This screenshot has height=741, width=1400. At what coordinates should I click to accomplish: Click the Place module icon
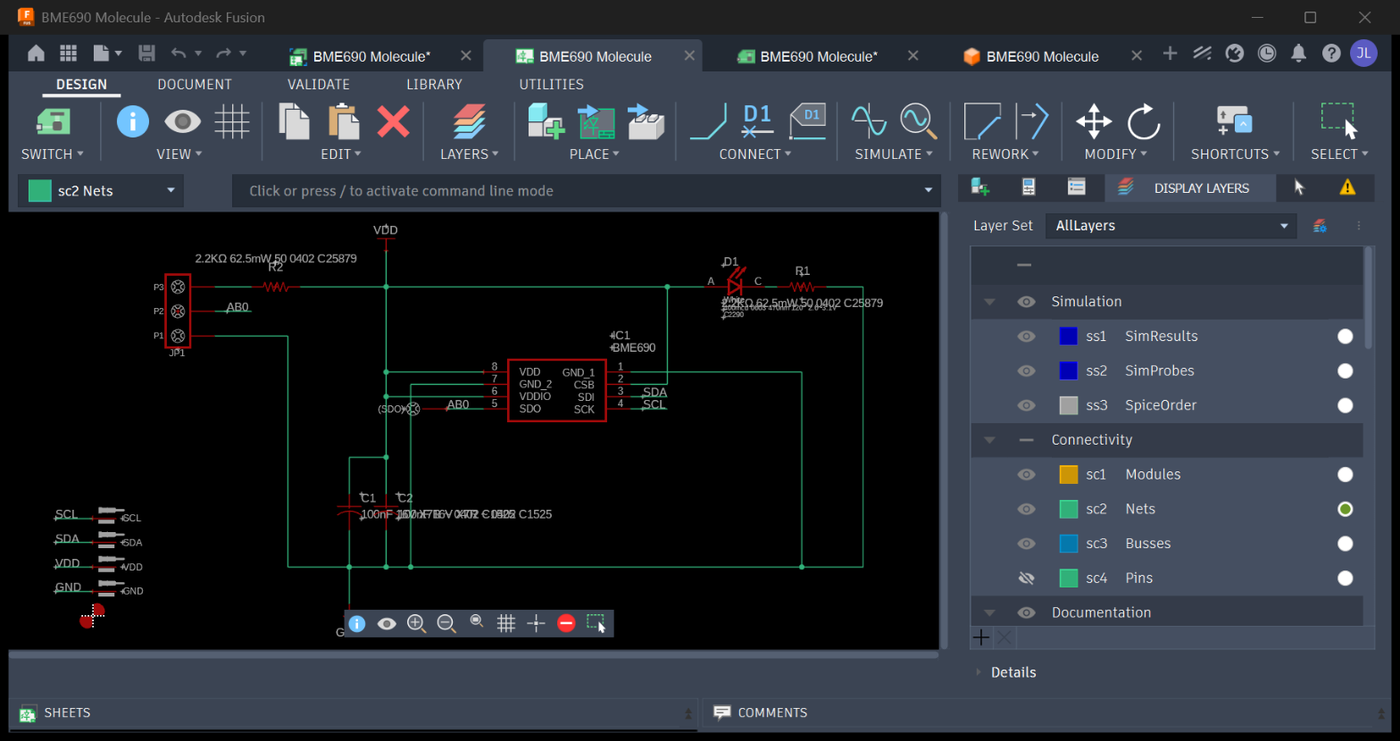point(646,122)
